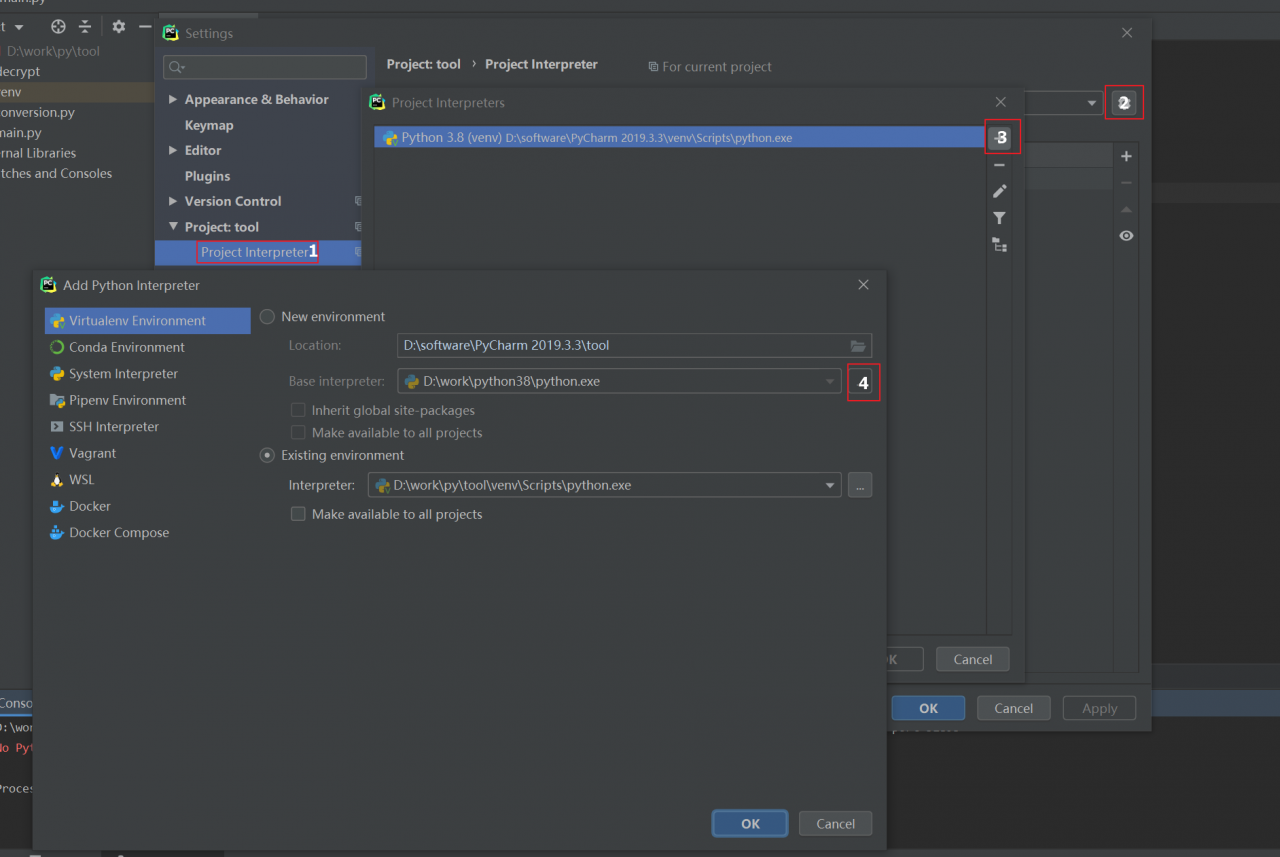
Task: Click OK in Add Python Interpreter dialog
Action: click(750, 824)
